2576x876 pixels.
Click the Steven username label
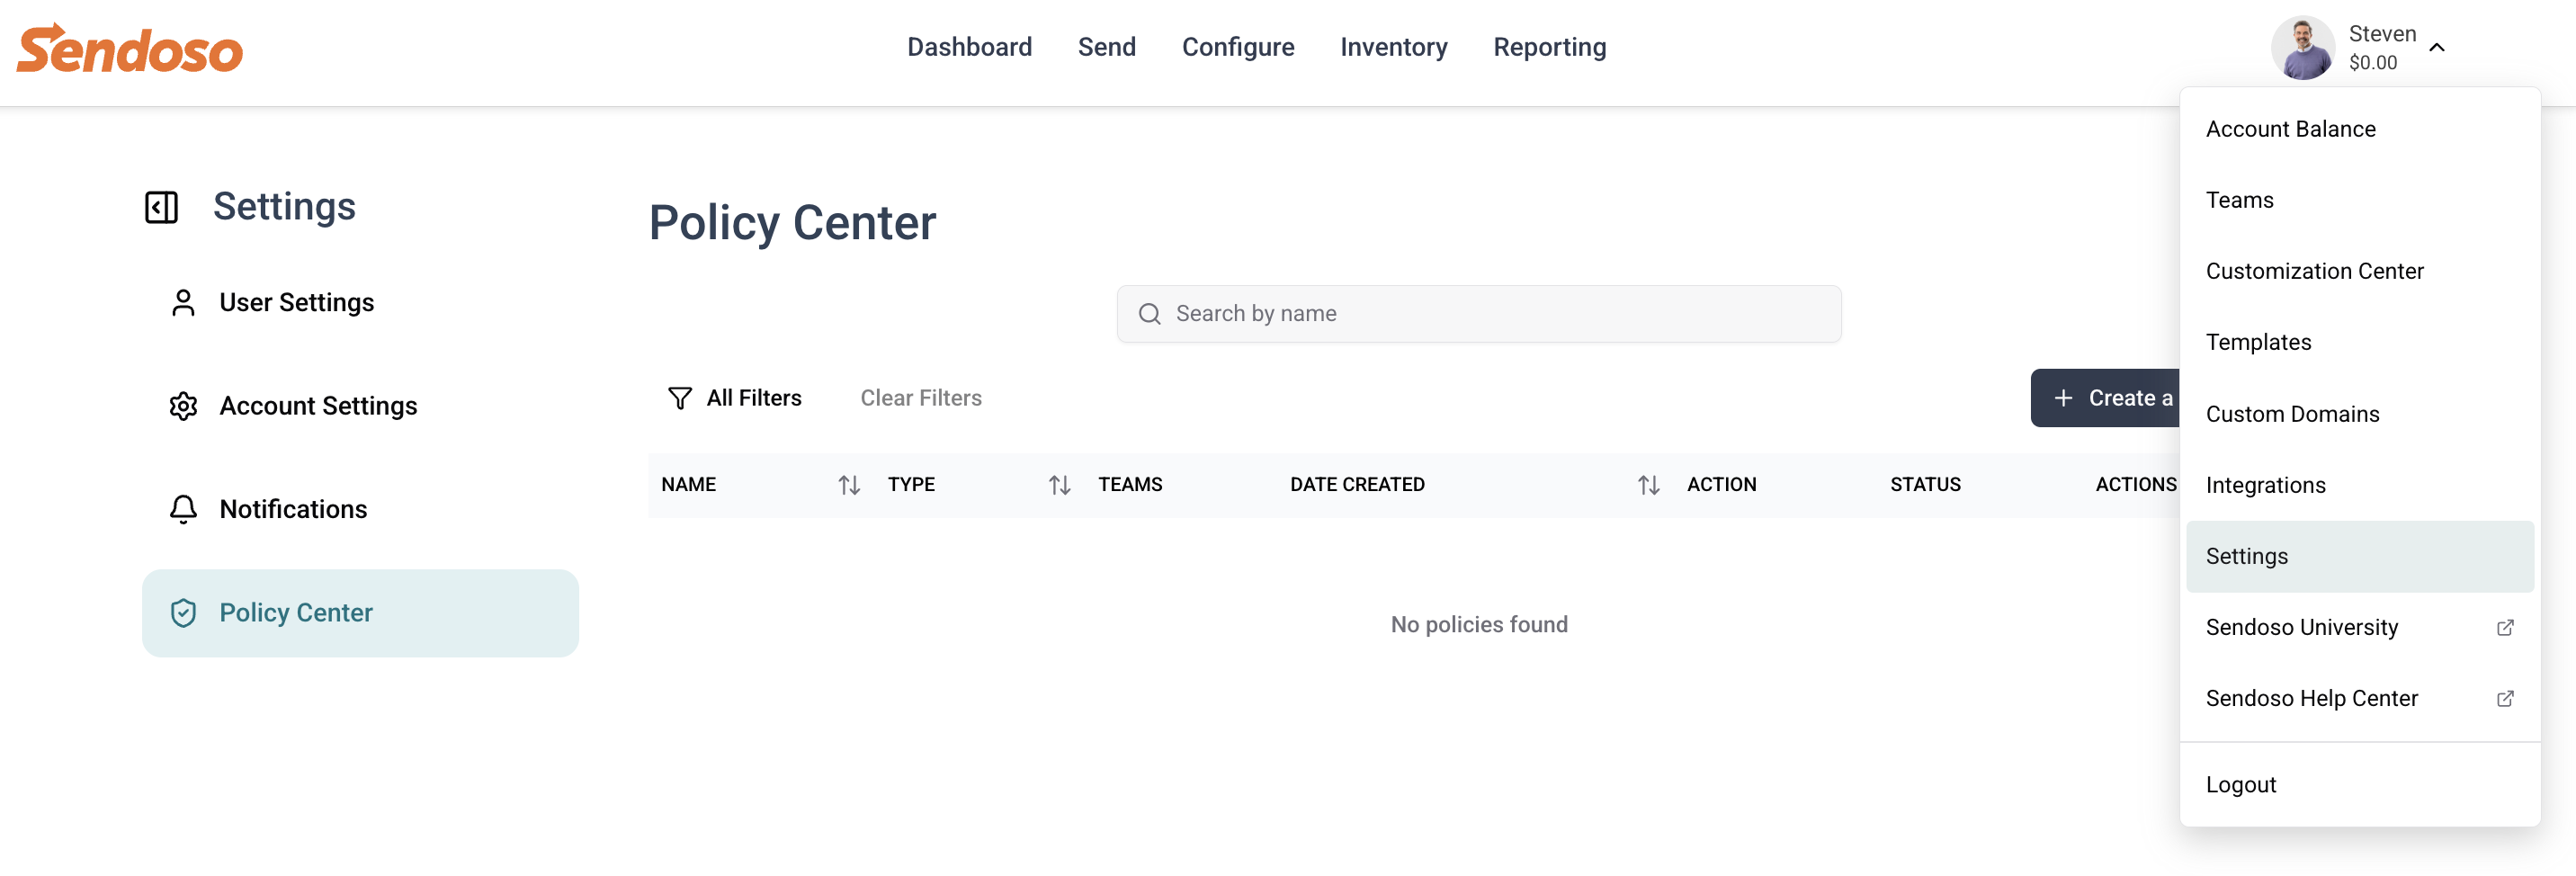click(2382, 33)
